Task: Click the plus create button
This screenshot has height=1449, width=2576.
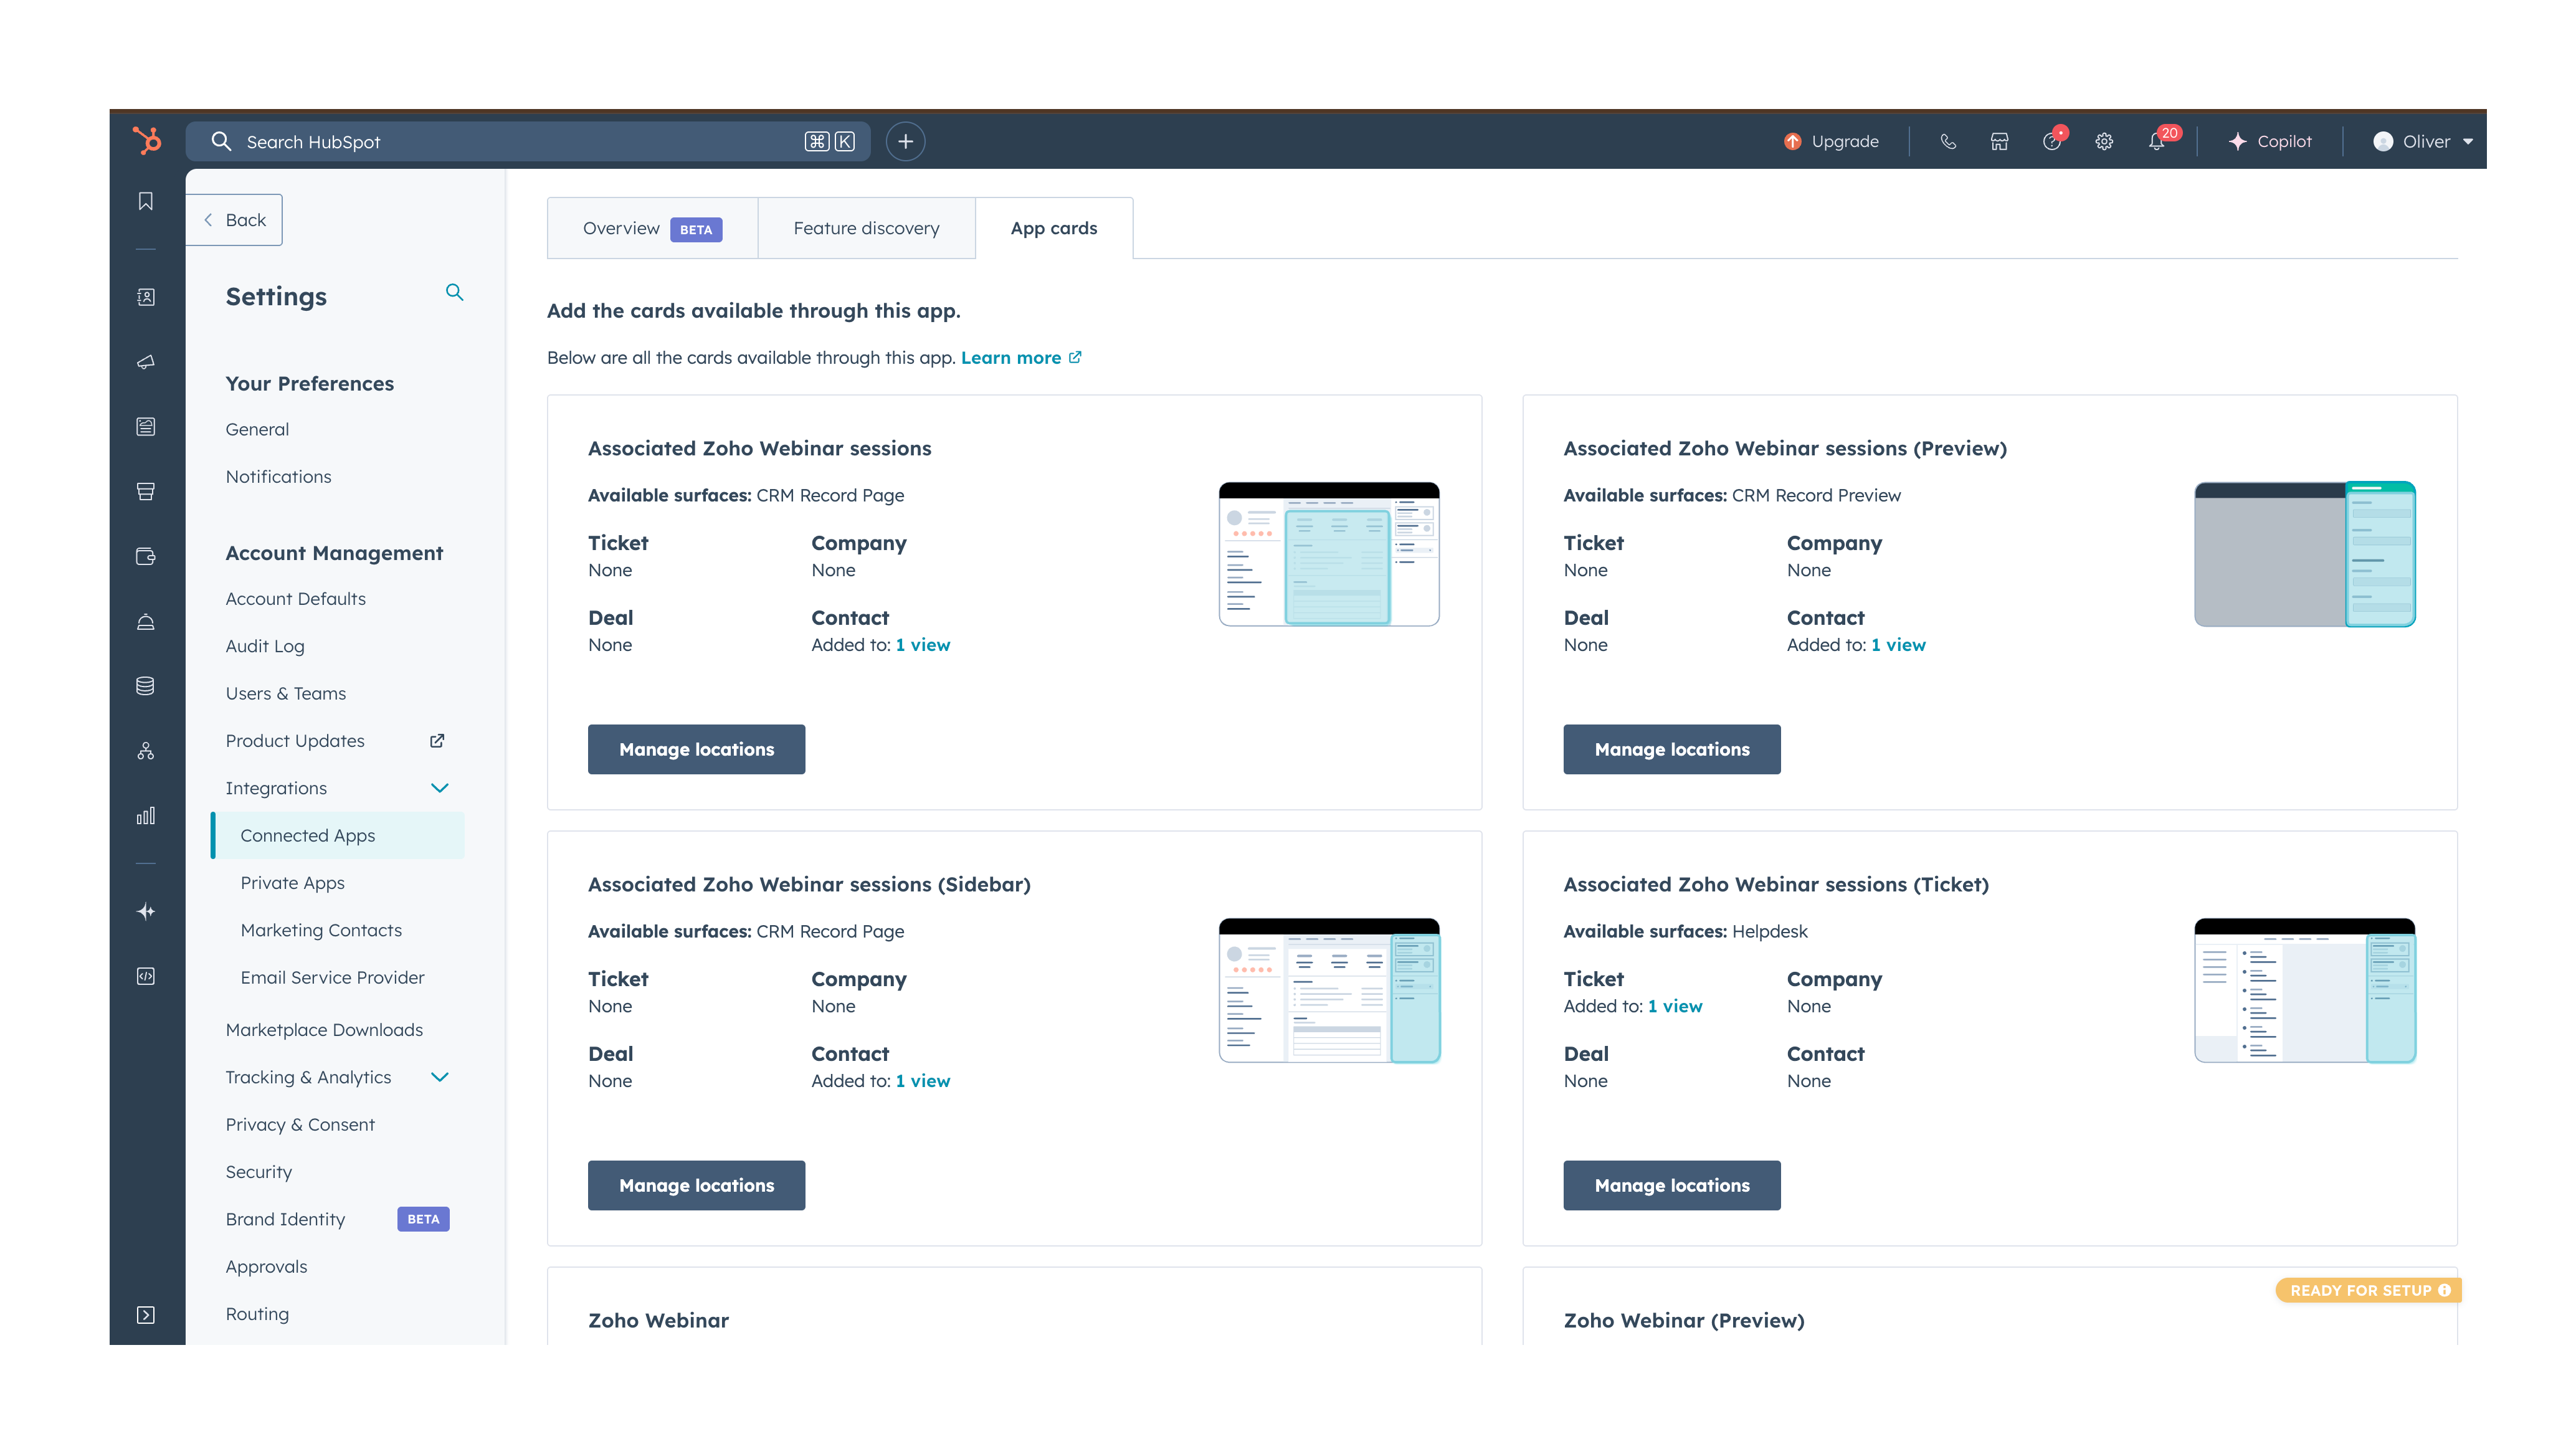Action: pos(905,141)
